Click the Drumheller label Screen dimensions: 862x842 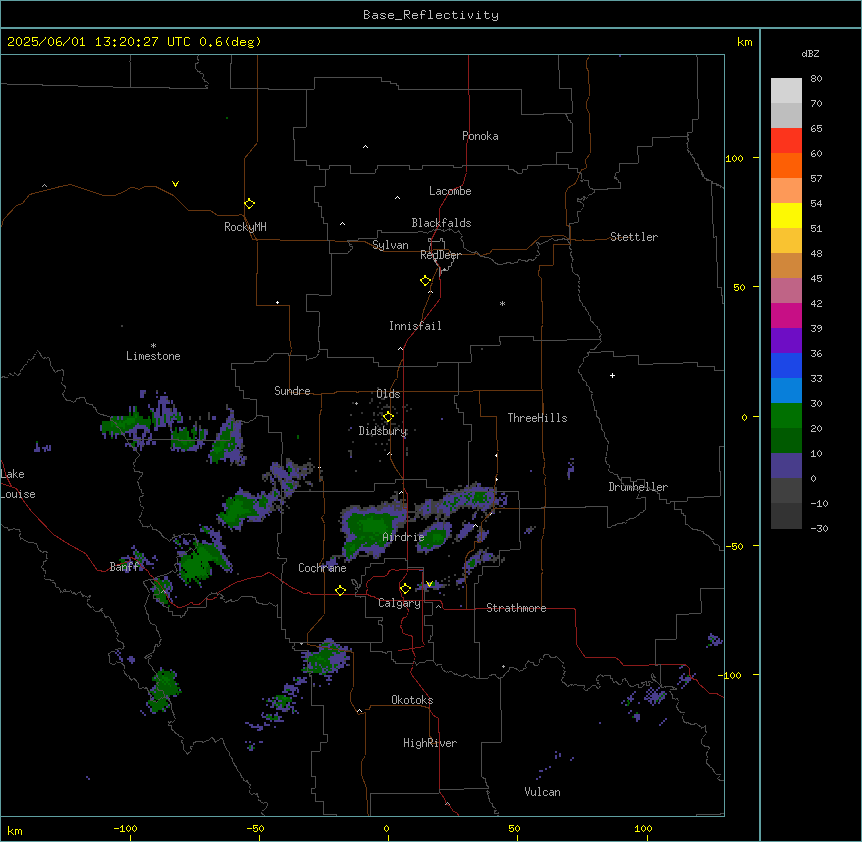[x=638, y=487]
